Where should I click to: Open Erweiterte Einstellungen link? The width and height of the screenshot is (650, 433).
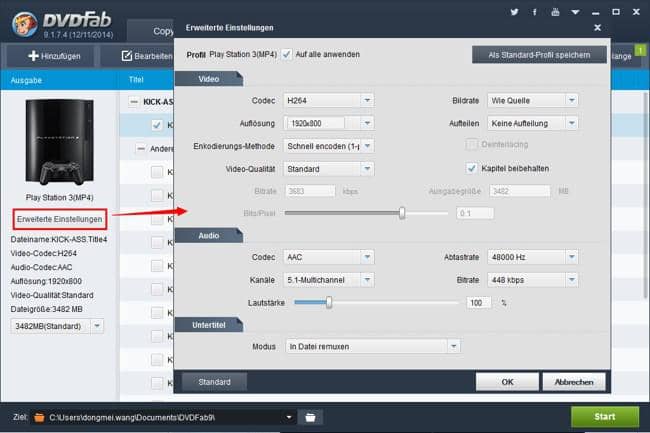point(60,219)
